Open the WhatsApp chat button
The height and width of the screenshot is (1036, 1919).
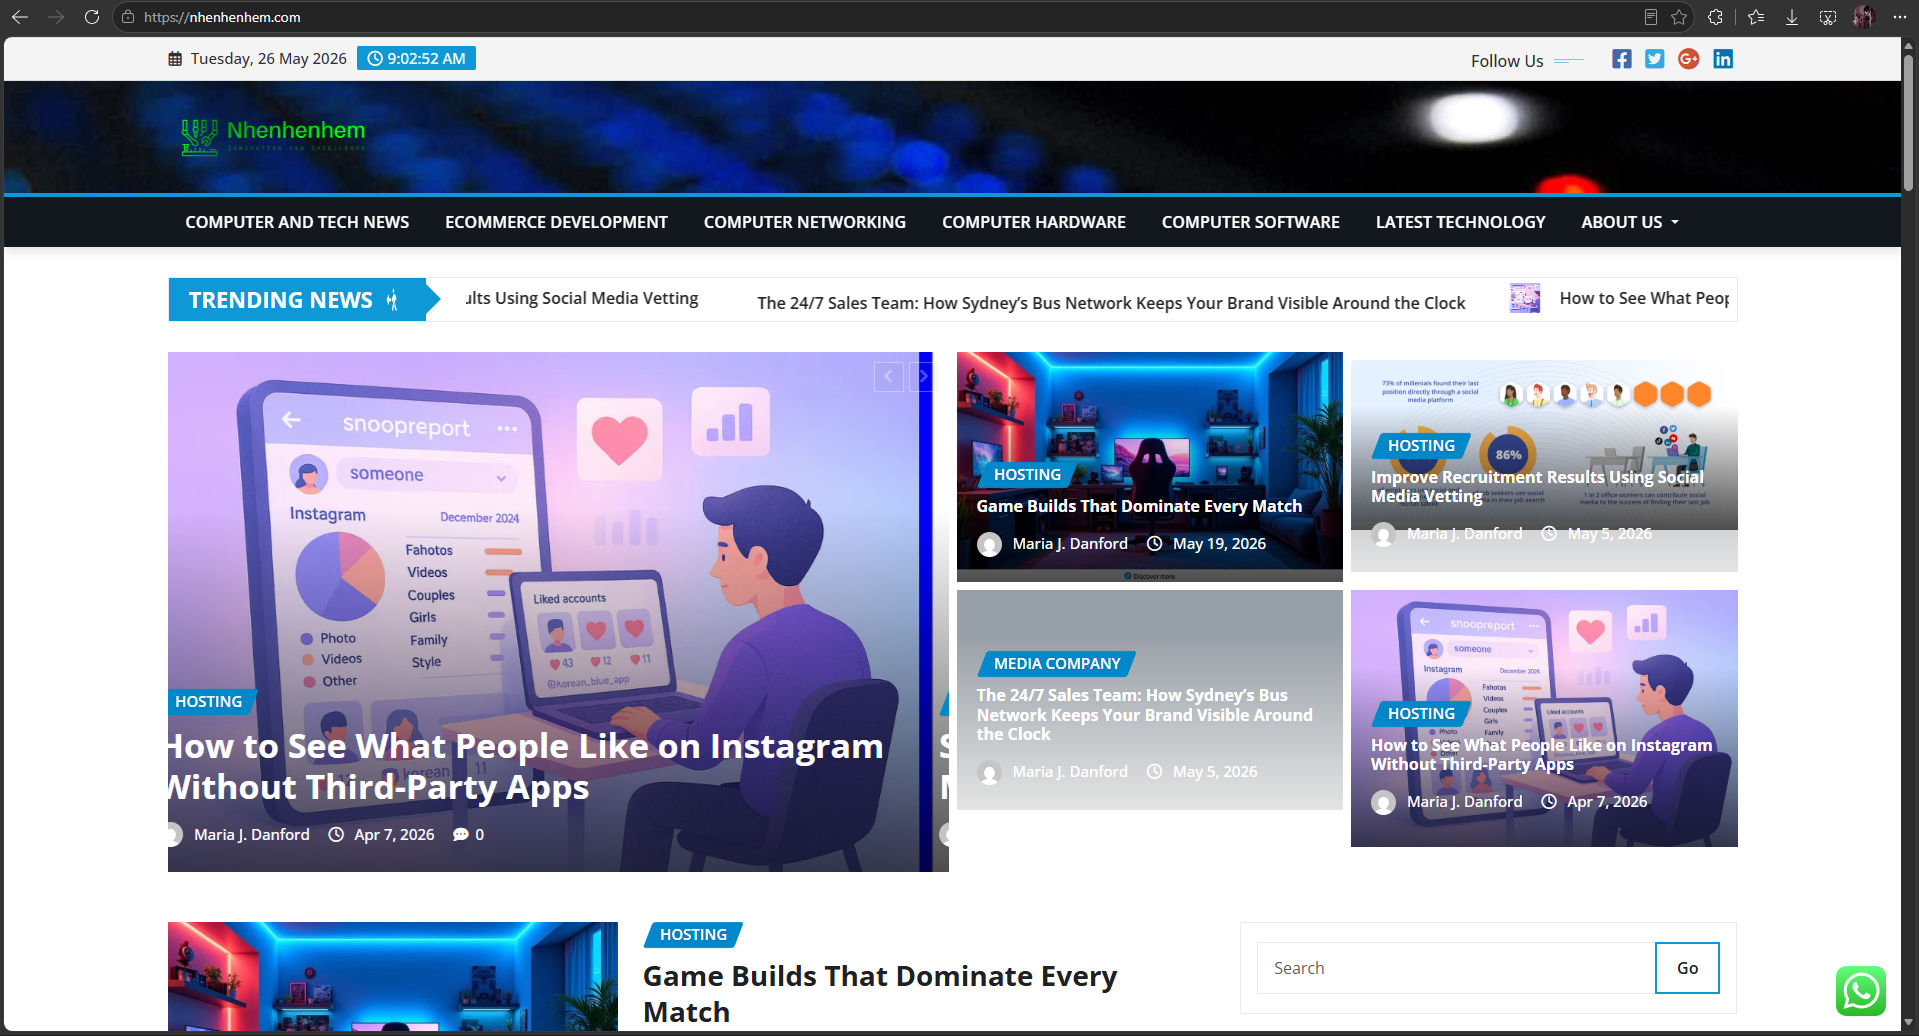[x=1861, y=991]
